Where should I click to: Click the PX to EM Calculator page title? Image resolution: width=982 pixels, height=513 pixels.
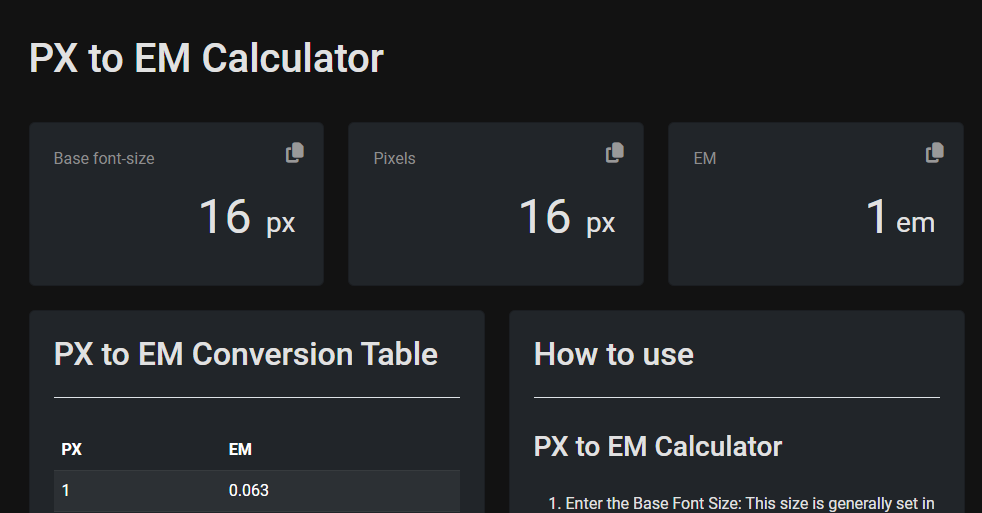206,58
